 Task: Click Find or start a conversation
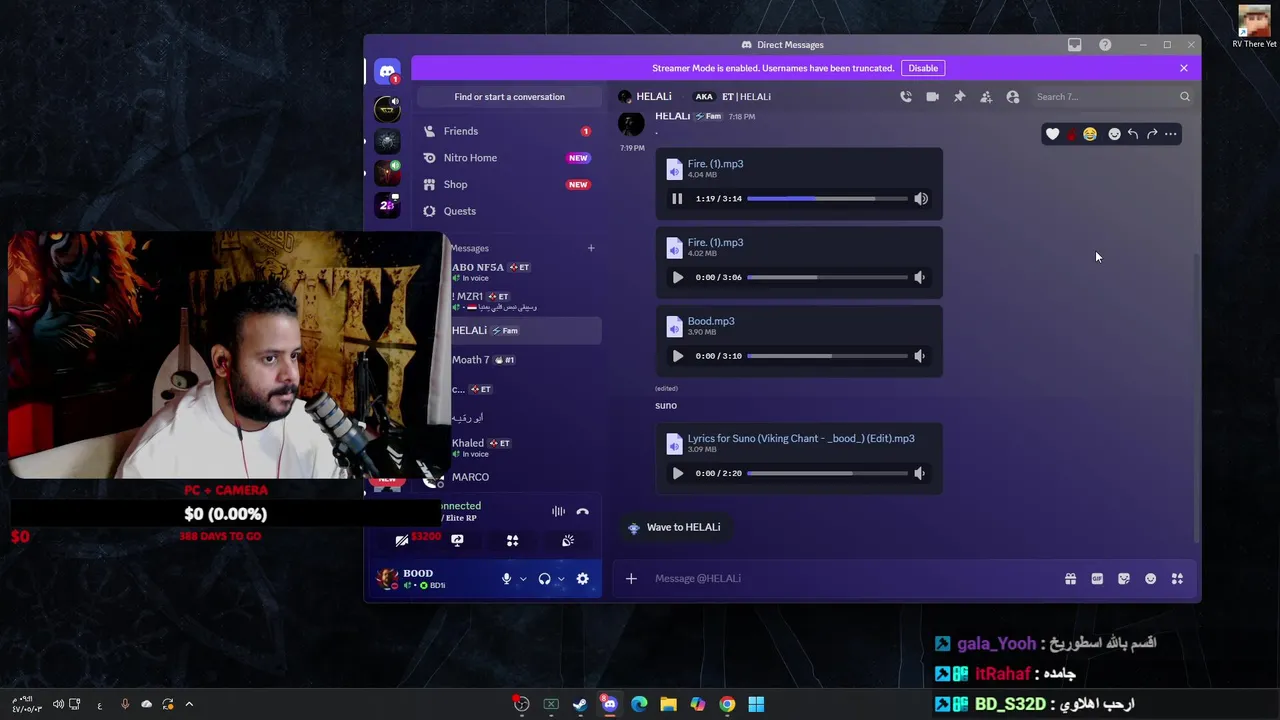509,97
